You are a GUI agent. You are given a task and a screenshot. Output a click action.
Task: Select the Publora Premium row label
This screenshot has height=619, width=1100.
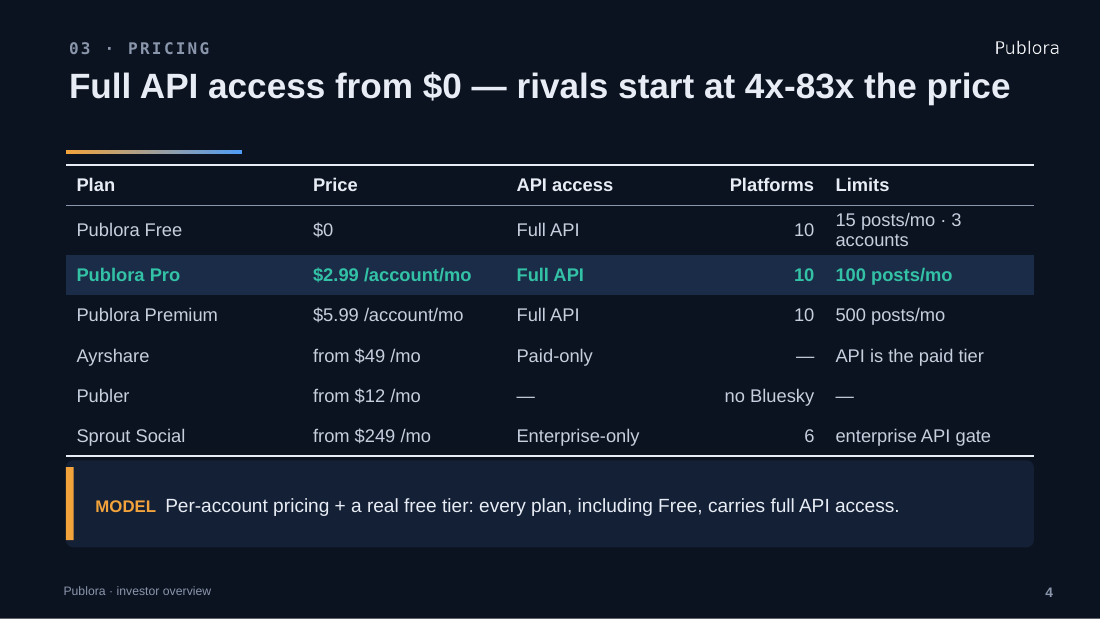click(x=147, y=315)
